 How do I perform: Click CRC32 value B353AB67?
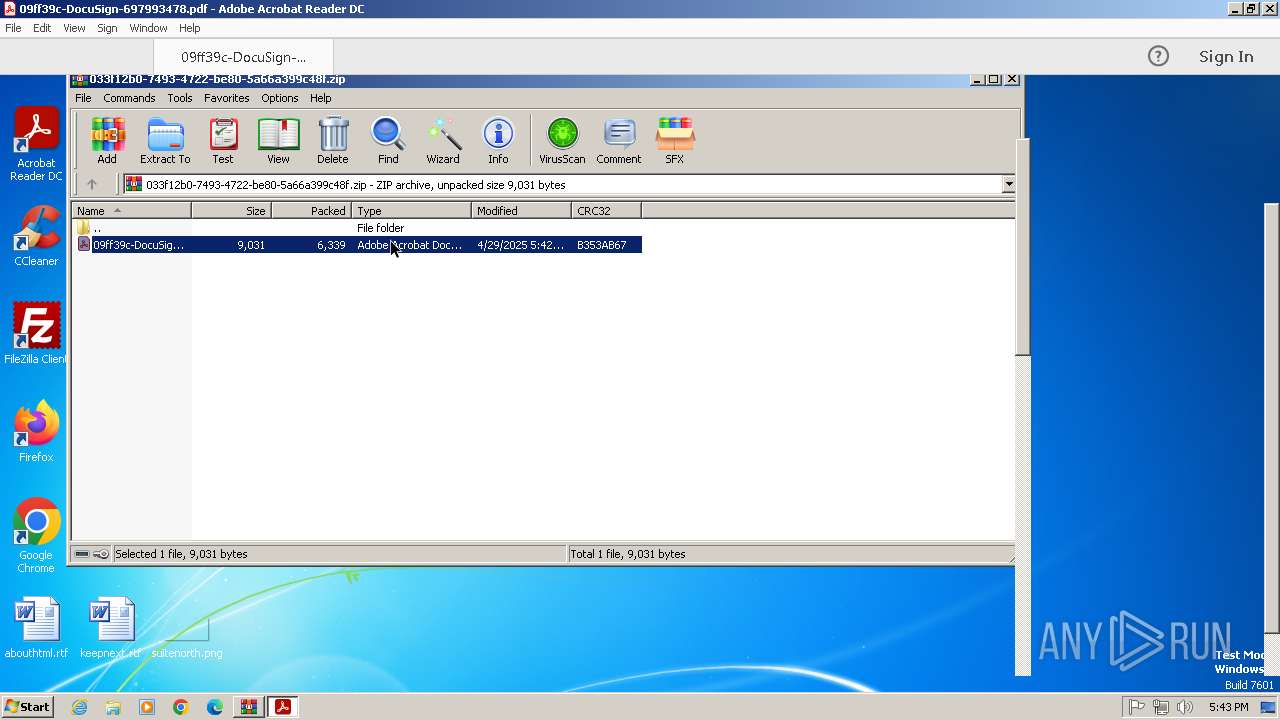[601, 245]
